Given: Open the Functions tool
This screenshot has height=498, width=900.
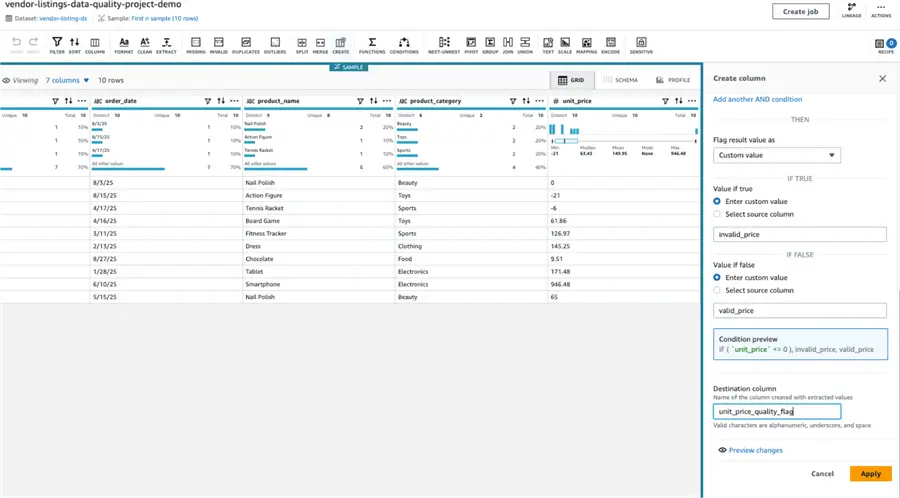Looking at the screenshot, I should pos(372,45).
